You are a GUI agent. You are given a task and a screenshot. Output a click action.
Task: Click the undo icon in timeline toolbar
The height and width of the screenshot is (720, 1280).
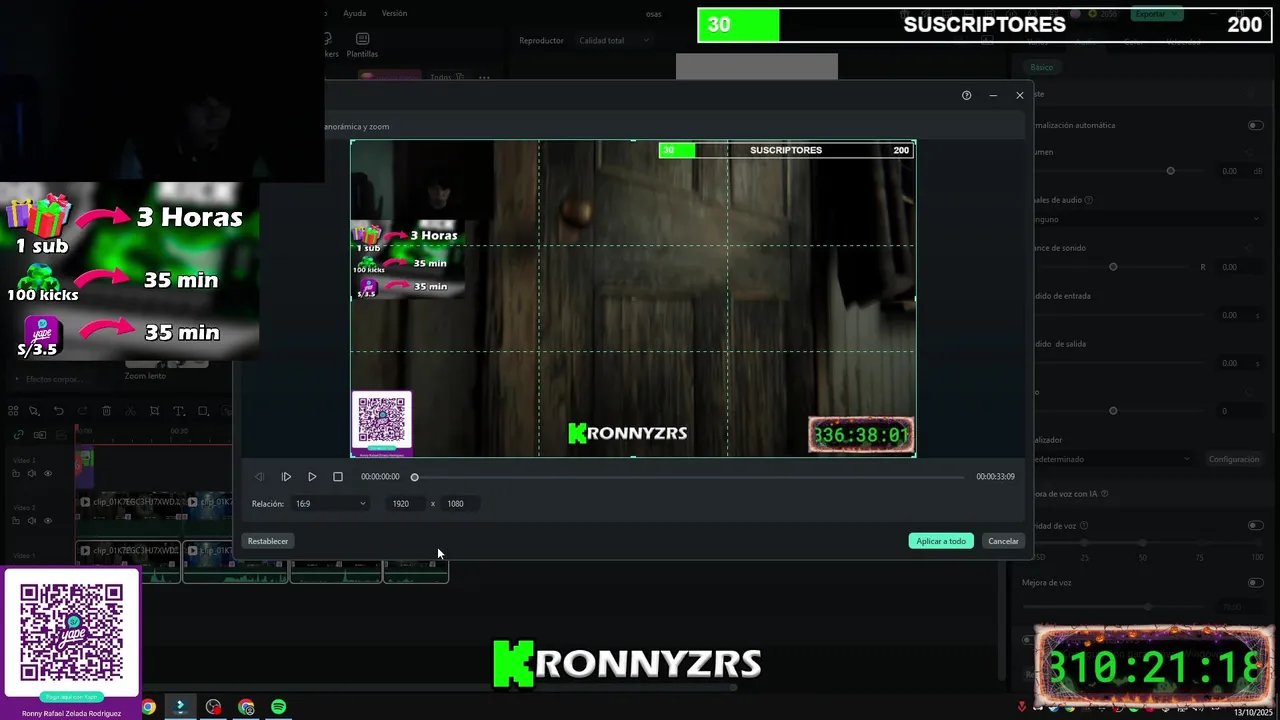(x=58, y=411)
